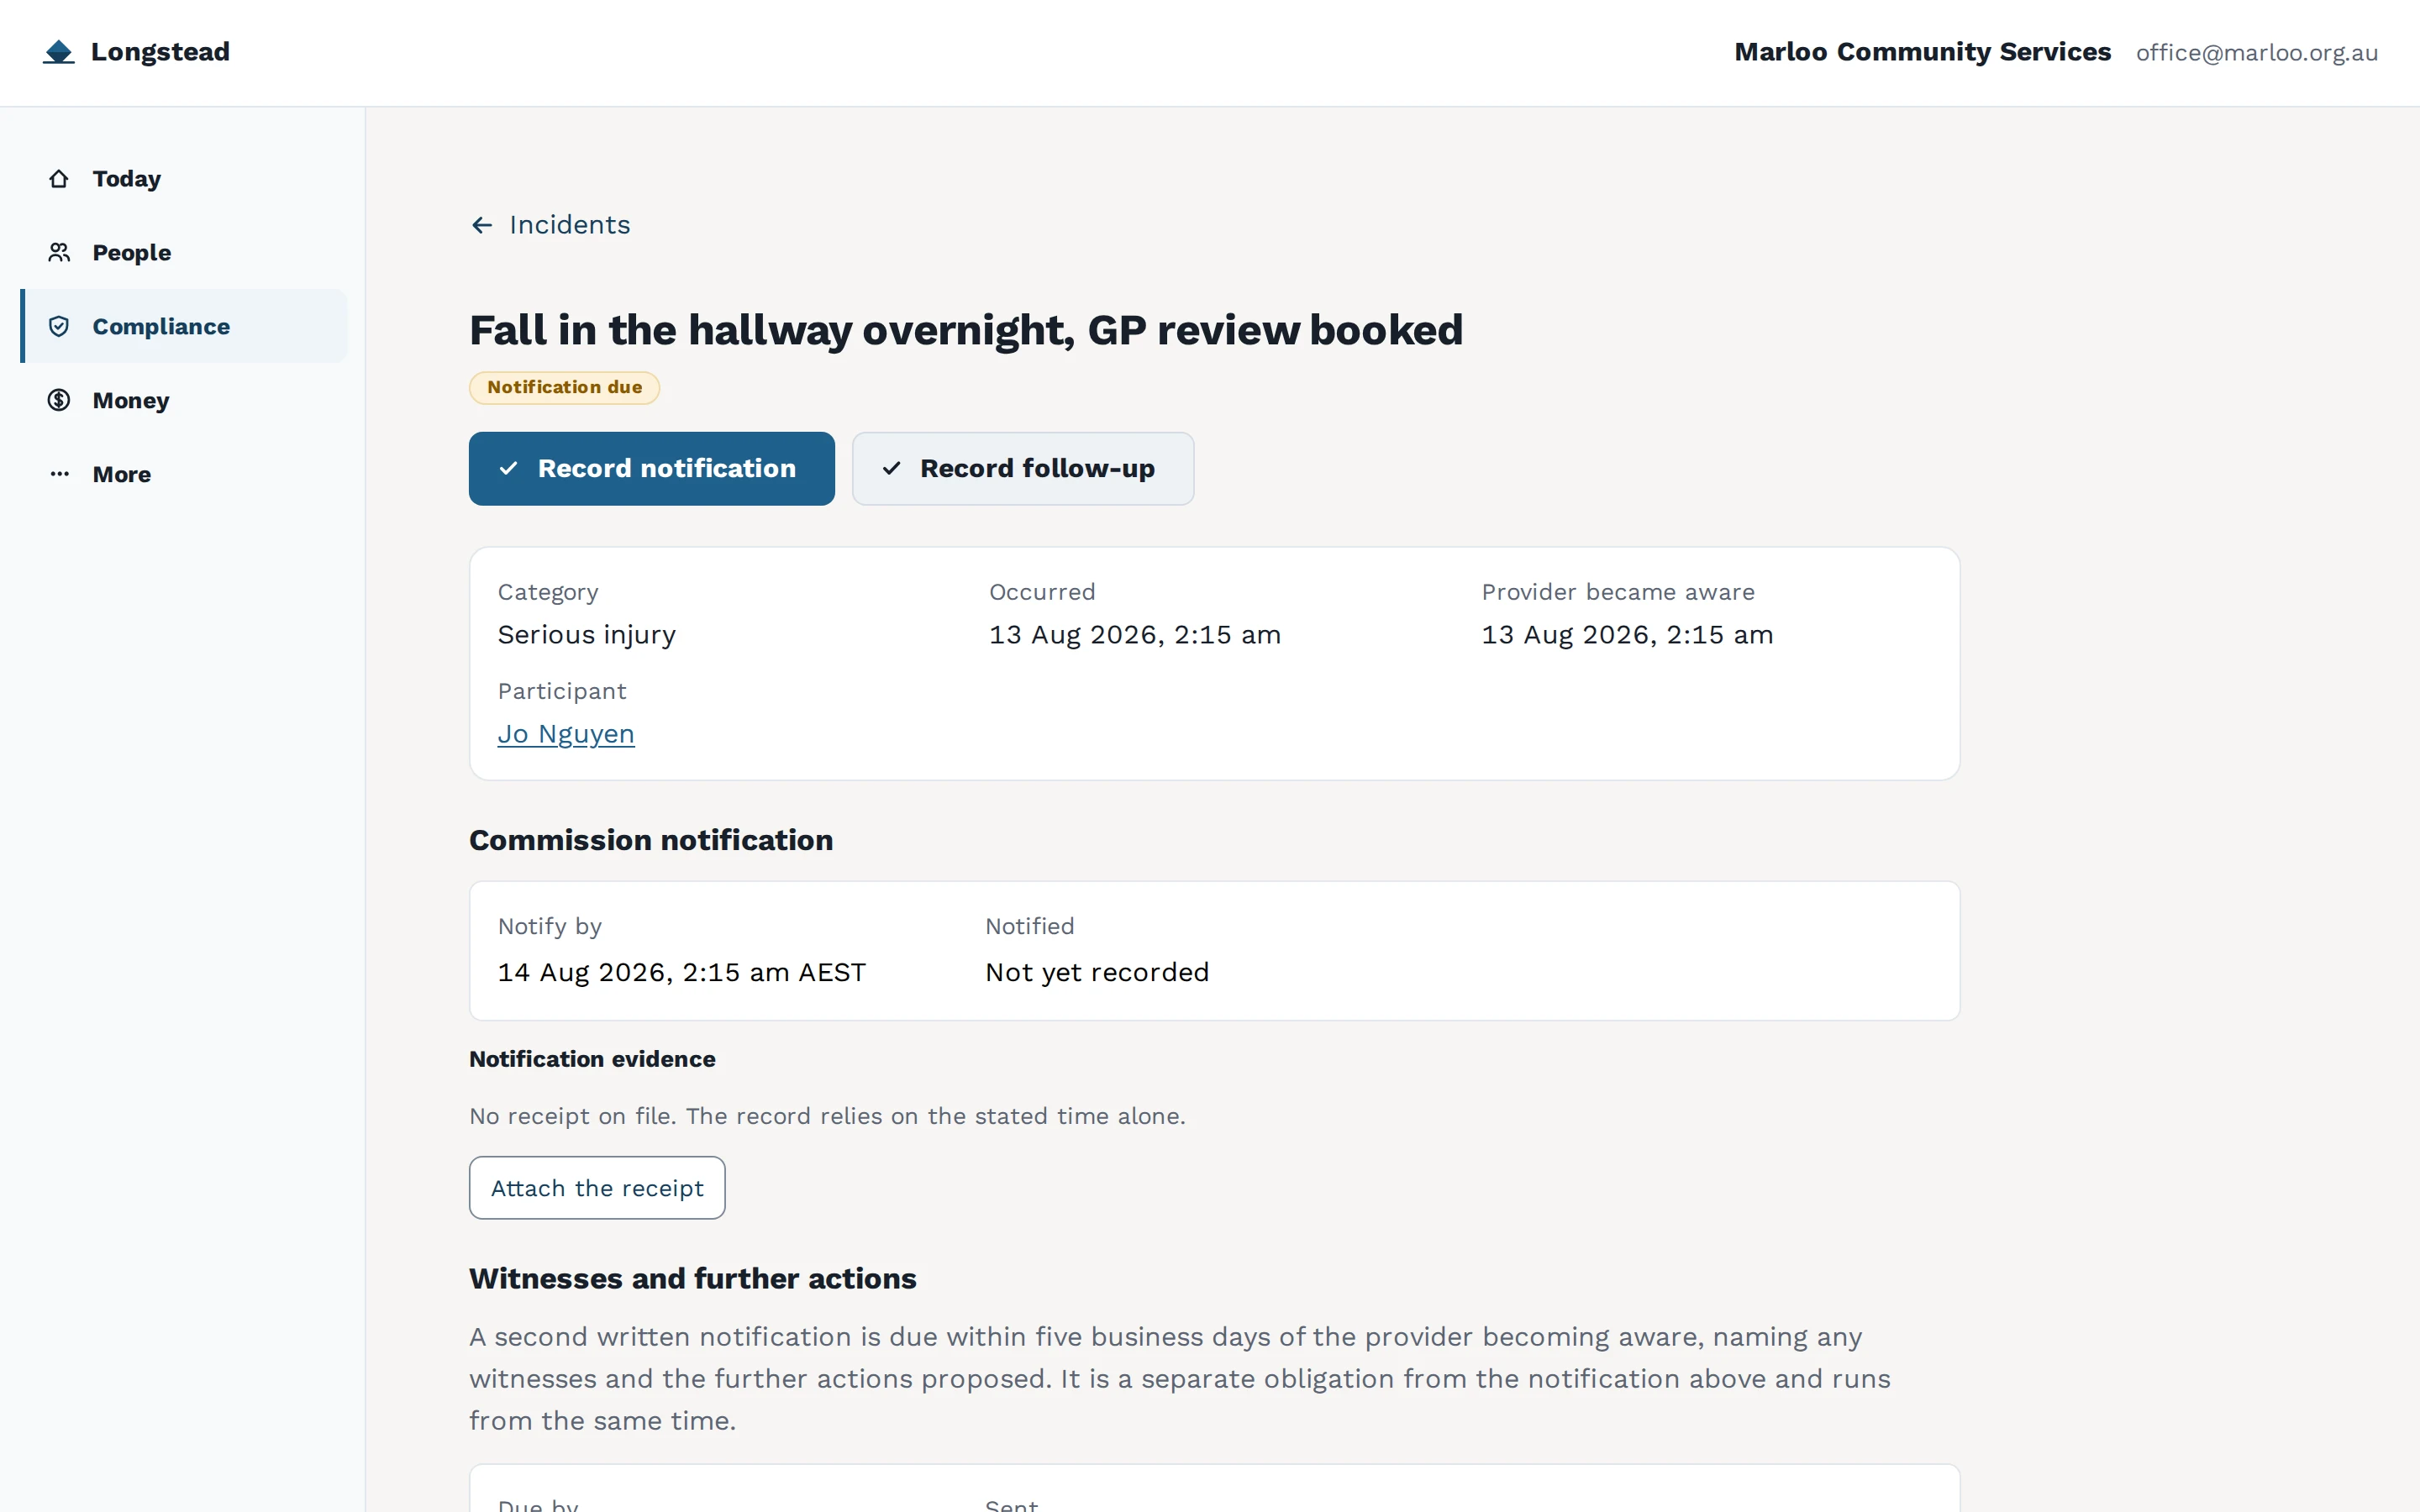Click the Compliance shield icon
The image size is (2420, 1512).
point(59,327)
